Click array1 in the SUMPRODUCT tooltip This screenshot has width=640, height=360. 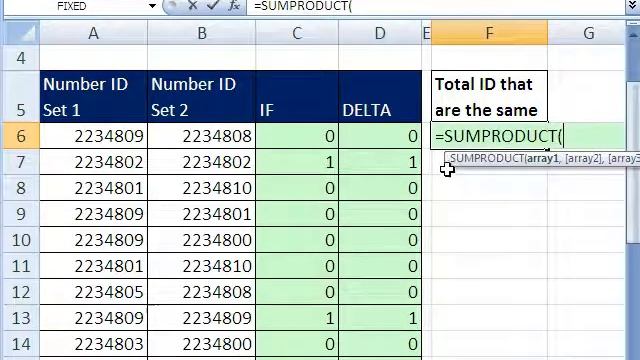[x=542, y=158]
